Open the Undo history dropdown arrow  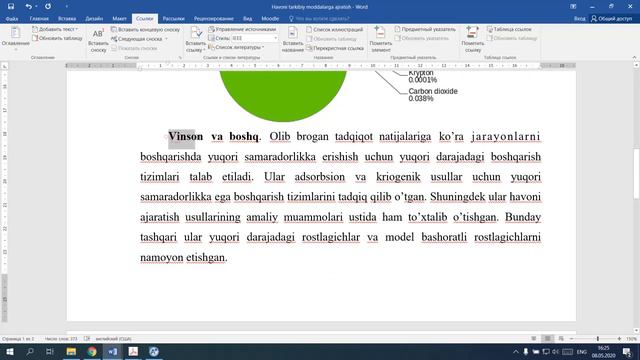36,7
